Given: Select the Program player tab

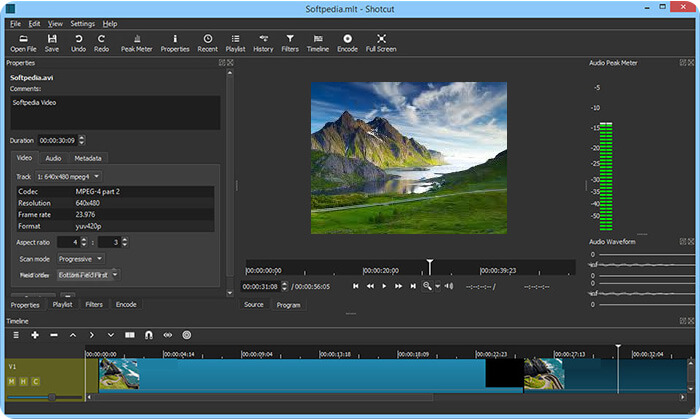Looking at the screenshot, I should pyautogui.click(x=288, y=305).
